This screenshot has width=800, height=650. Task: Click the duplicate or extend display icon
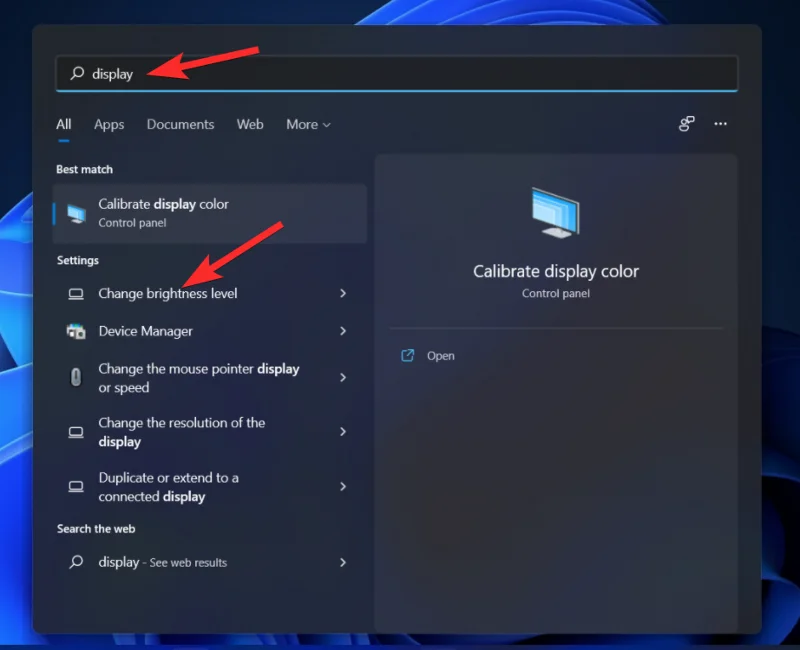point(76,487)
